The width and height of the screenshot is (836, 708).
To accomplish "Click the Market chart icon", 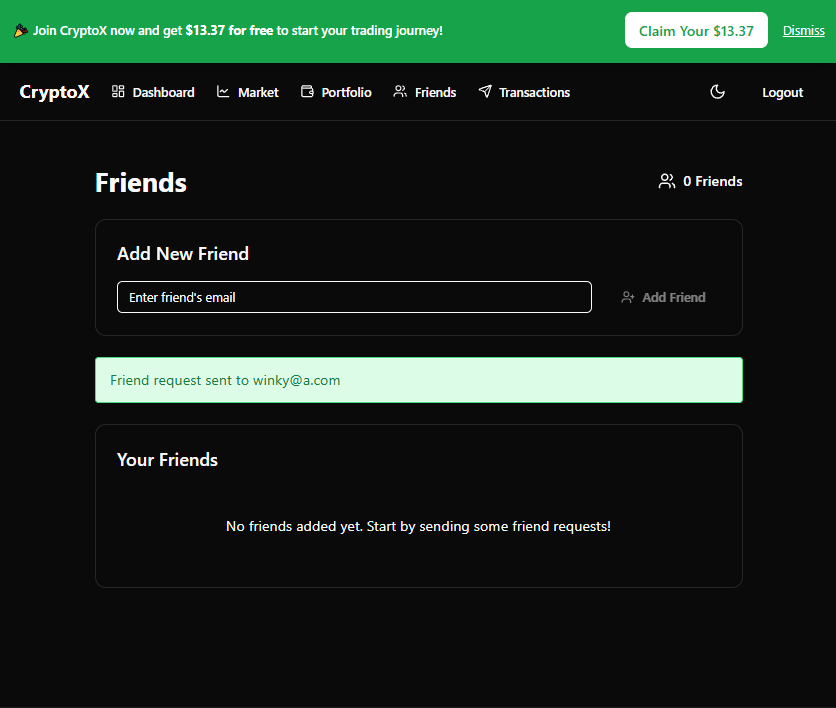I will pos(223,92).
